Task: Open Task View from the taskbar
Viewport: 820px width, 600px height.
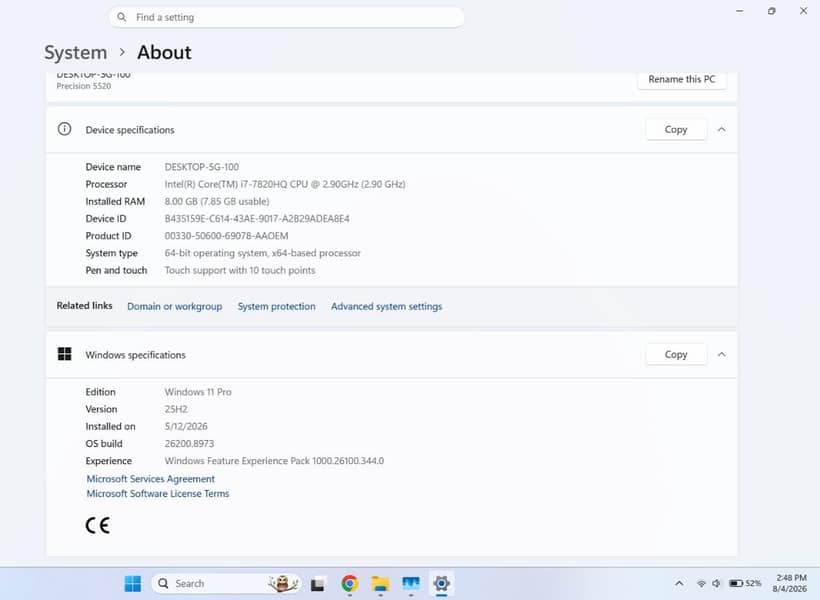Action: pos(317,584)
